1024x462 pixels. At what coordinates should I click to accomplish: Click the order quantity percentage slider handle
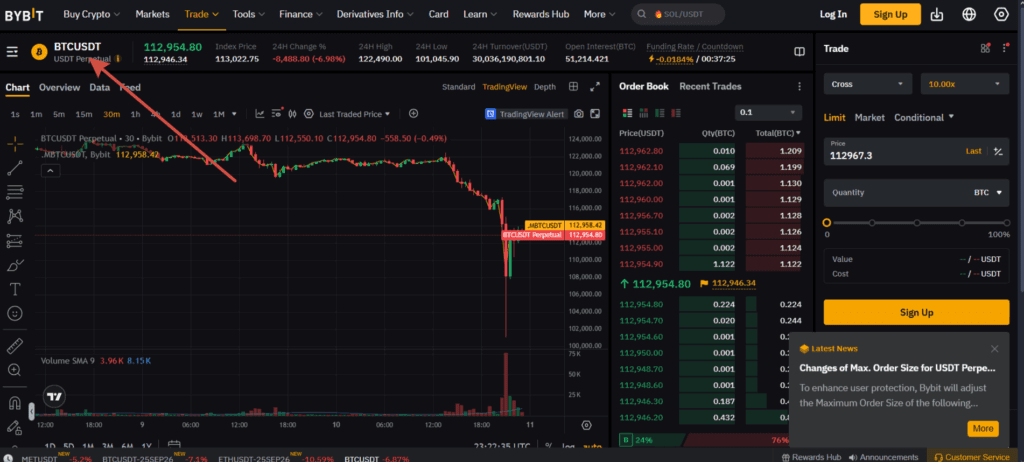click(827, 223)
